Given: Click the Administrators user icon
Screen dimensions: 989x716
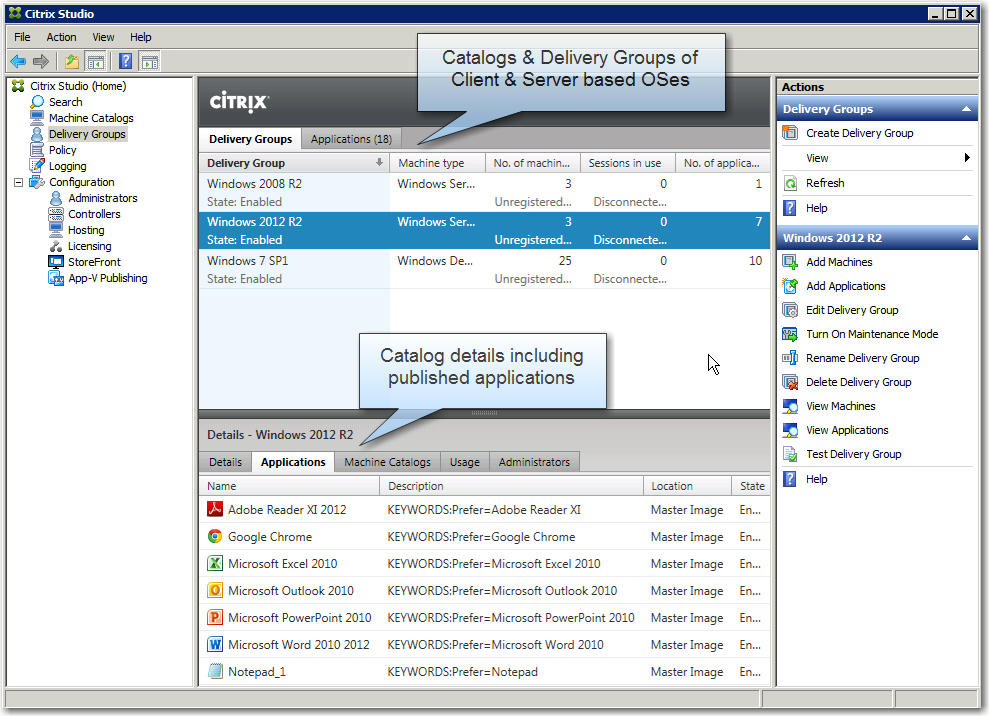Looking at the screenshot, I should click(56, 198).
